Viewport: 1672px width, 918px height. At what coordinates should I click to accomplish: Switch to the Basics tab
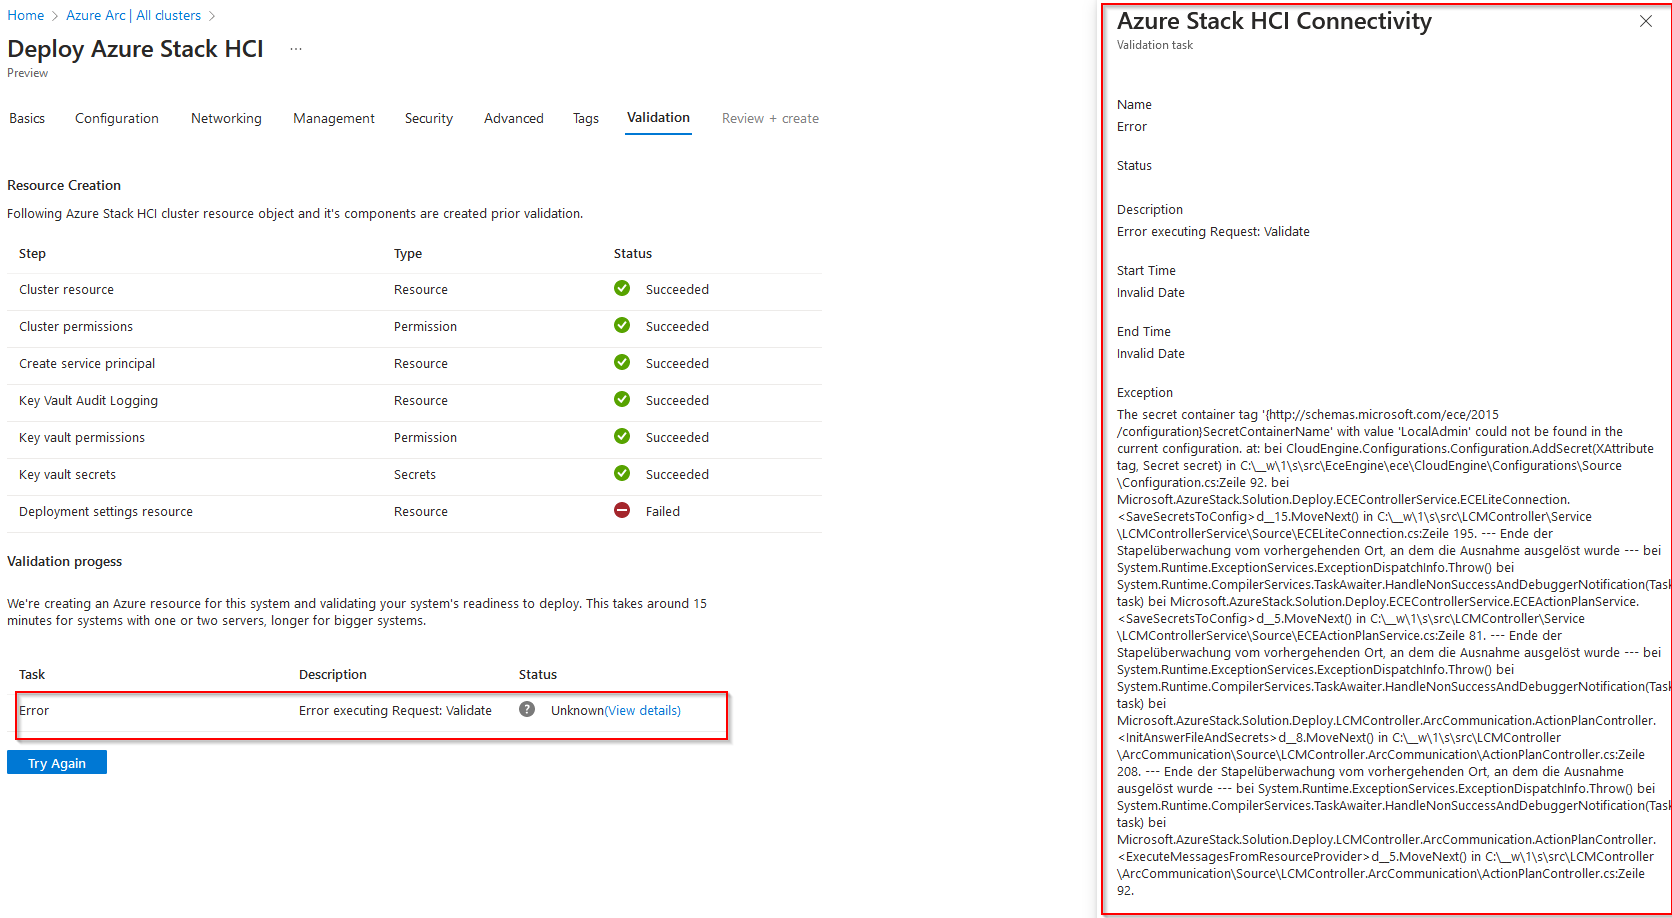pyautogui.click(x=27, y=118)
